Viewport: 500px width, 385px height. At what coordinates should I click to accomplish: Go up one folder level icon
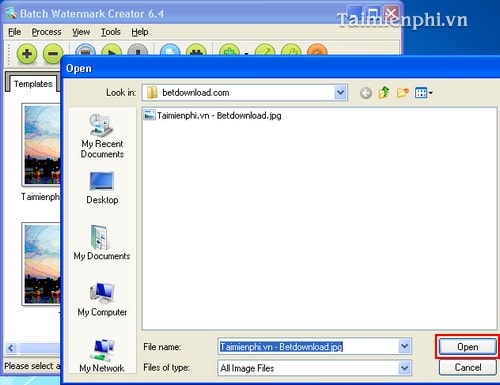pos(384,92)
